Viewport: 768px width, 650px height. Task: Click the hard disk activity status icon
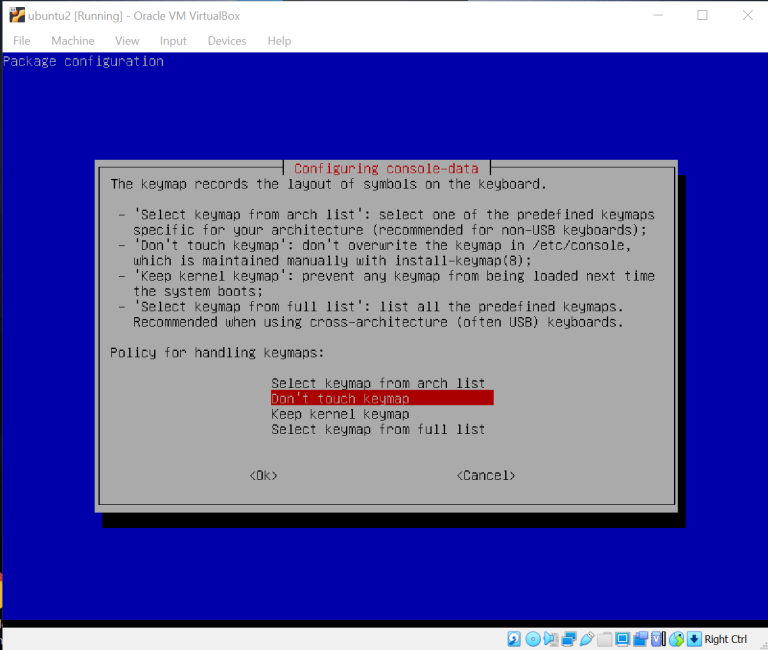coord(514,639)
